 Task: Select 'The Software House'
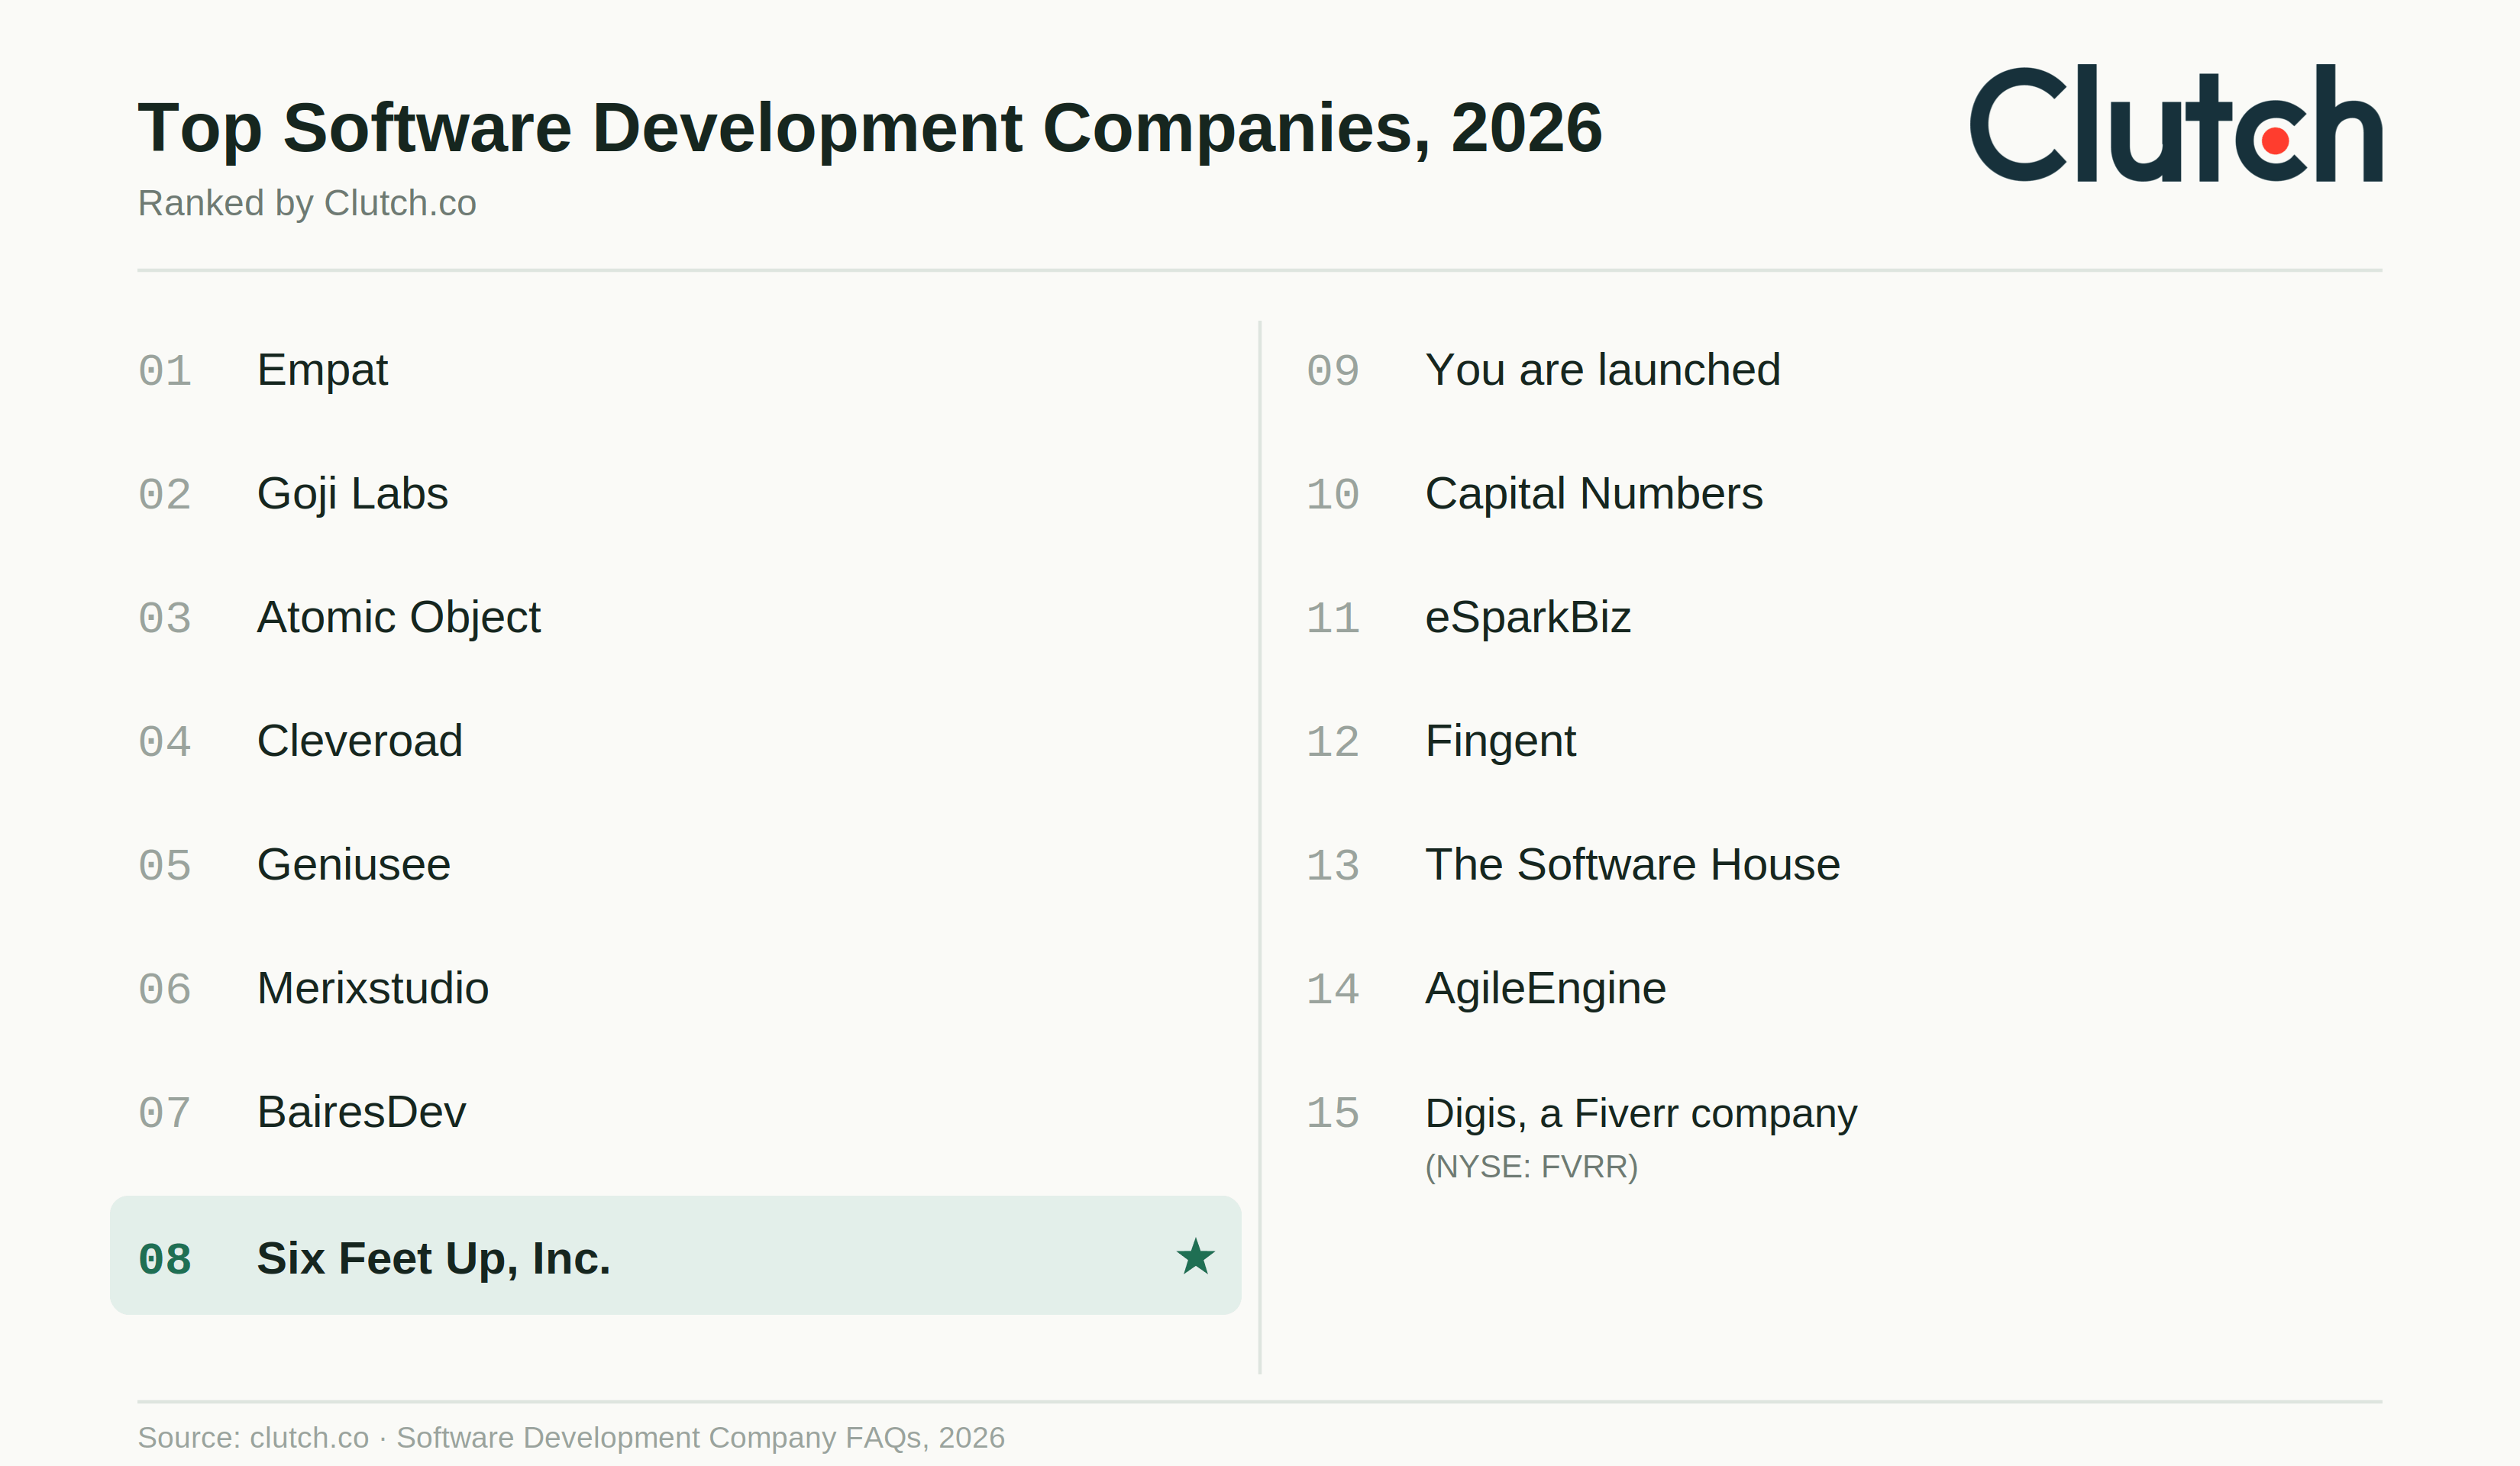pyautogui.click(x=1632, y=865)
